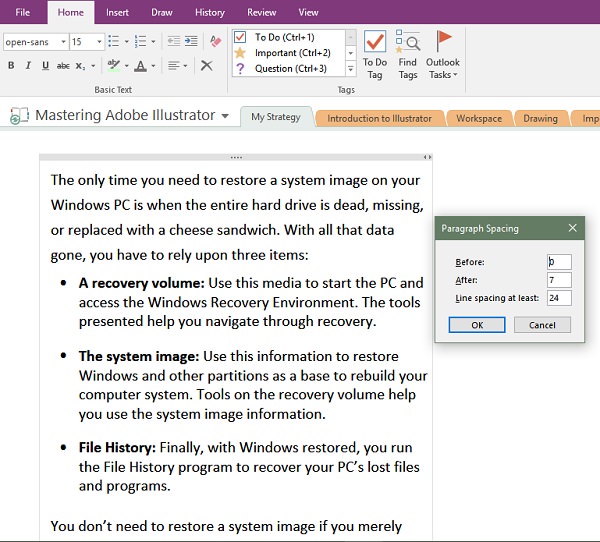Switch to the Review tab
Image resolution: width=600 pixels, height=542 pixels.
point(261,12)
